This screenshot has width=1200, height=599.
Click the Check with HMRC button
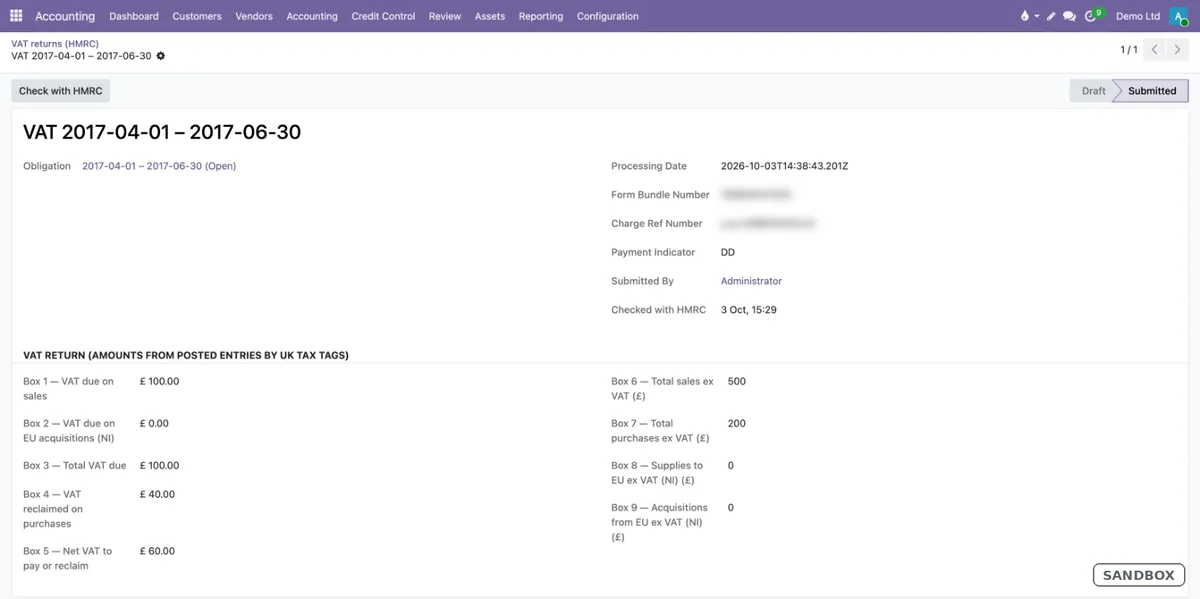tap(61, 91)
